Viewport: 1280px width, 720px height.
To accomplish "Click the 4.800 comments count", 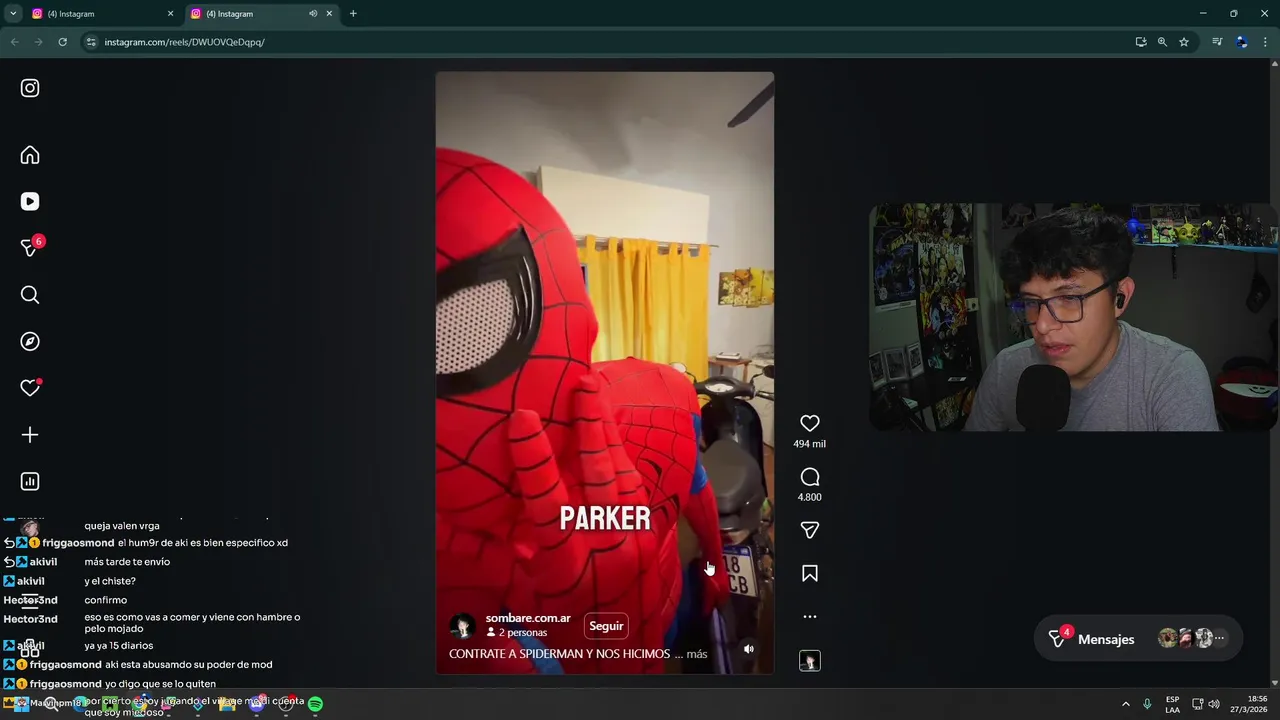I will pyautogui.click(x=810, y=497).
